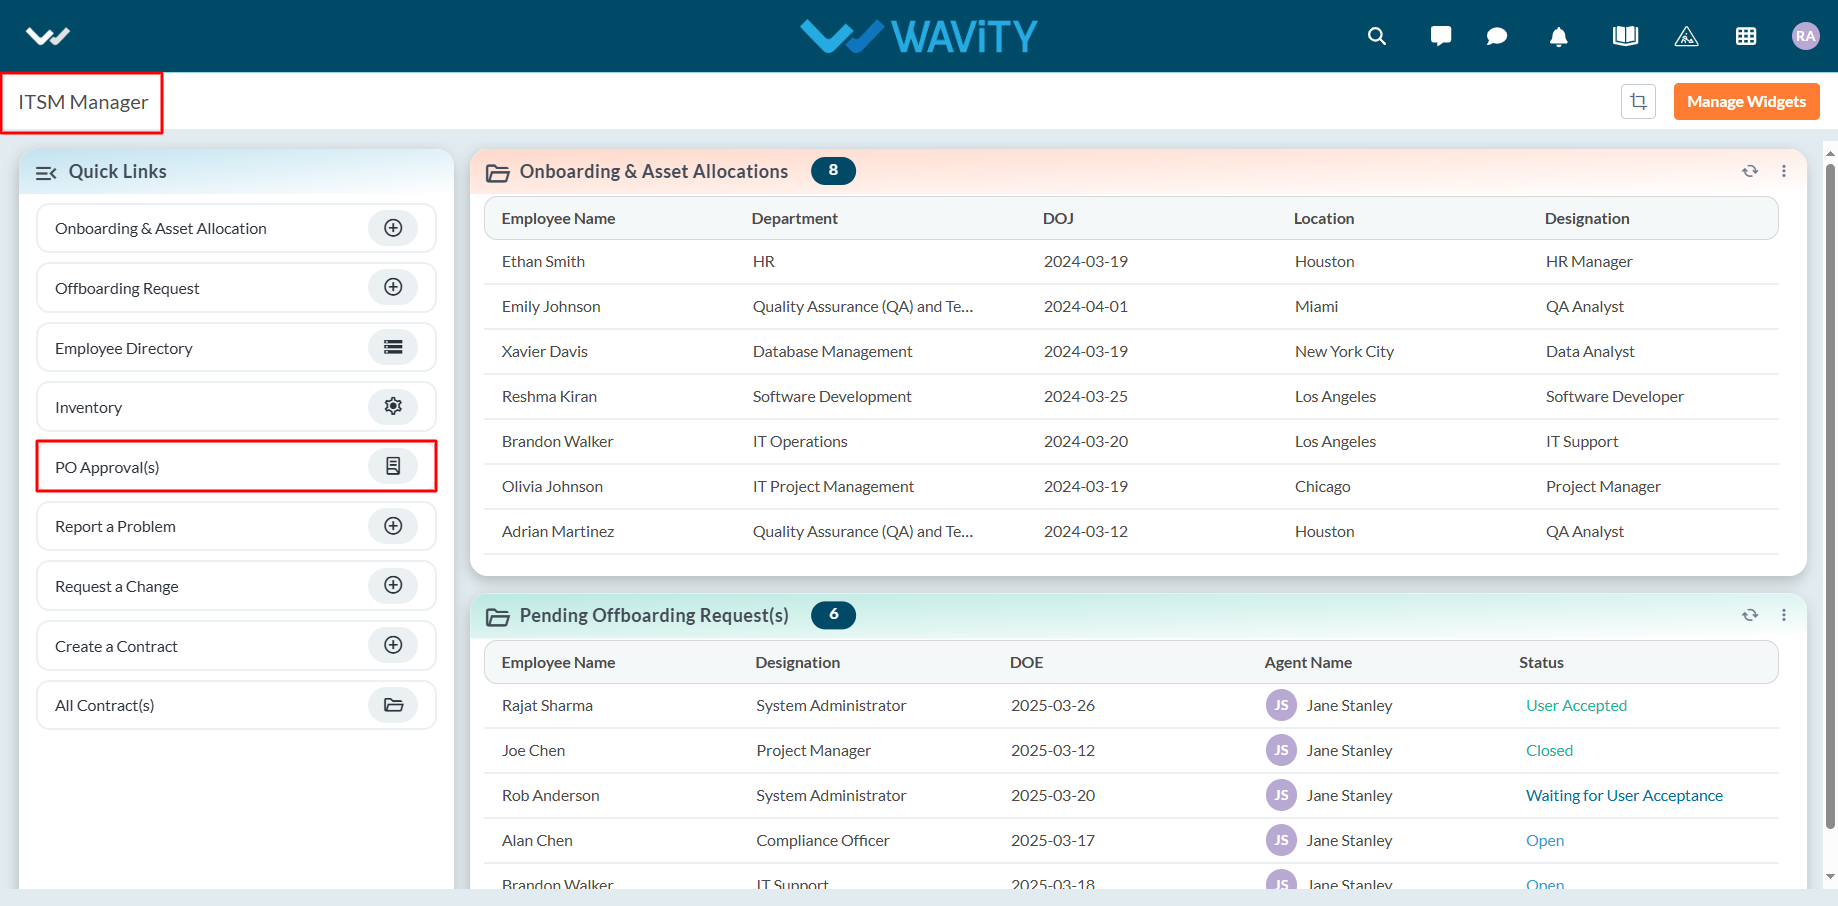1838x906 pixels.
Task: Click plus icon for Onboarding & Asset Allocation
Action: coord(393,228)
